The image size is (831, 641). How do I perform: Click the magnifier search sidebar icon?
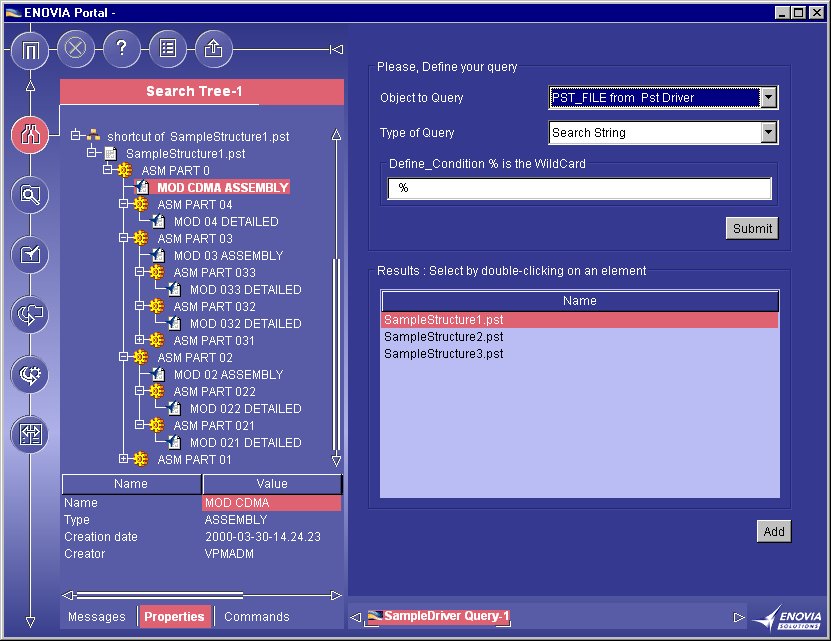[30, 195]
